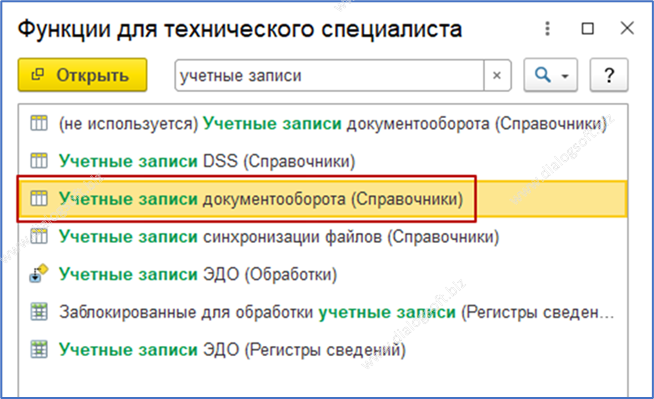This screenshot has height=399, width=654.
Task: Open dropdown arrow next to the magnifier
Action: pos(566,76)
